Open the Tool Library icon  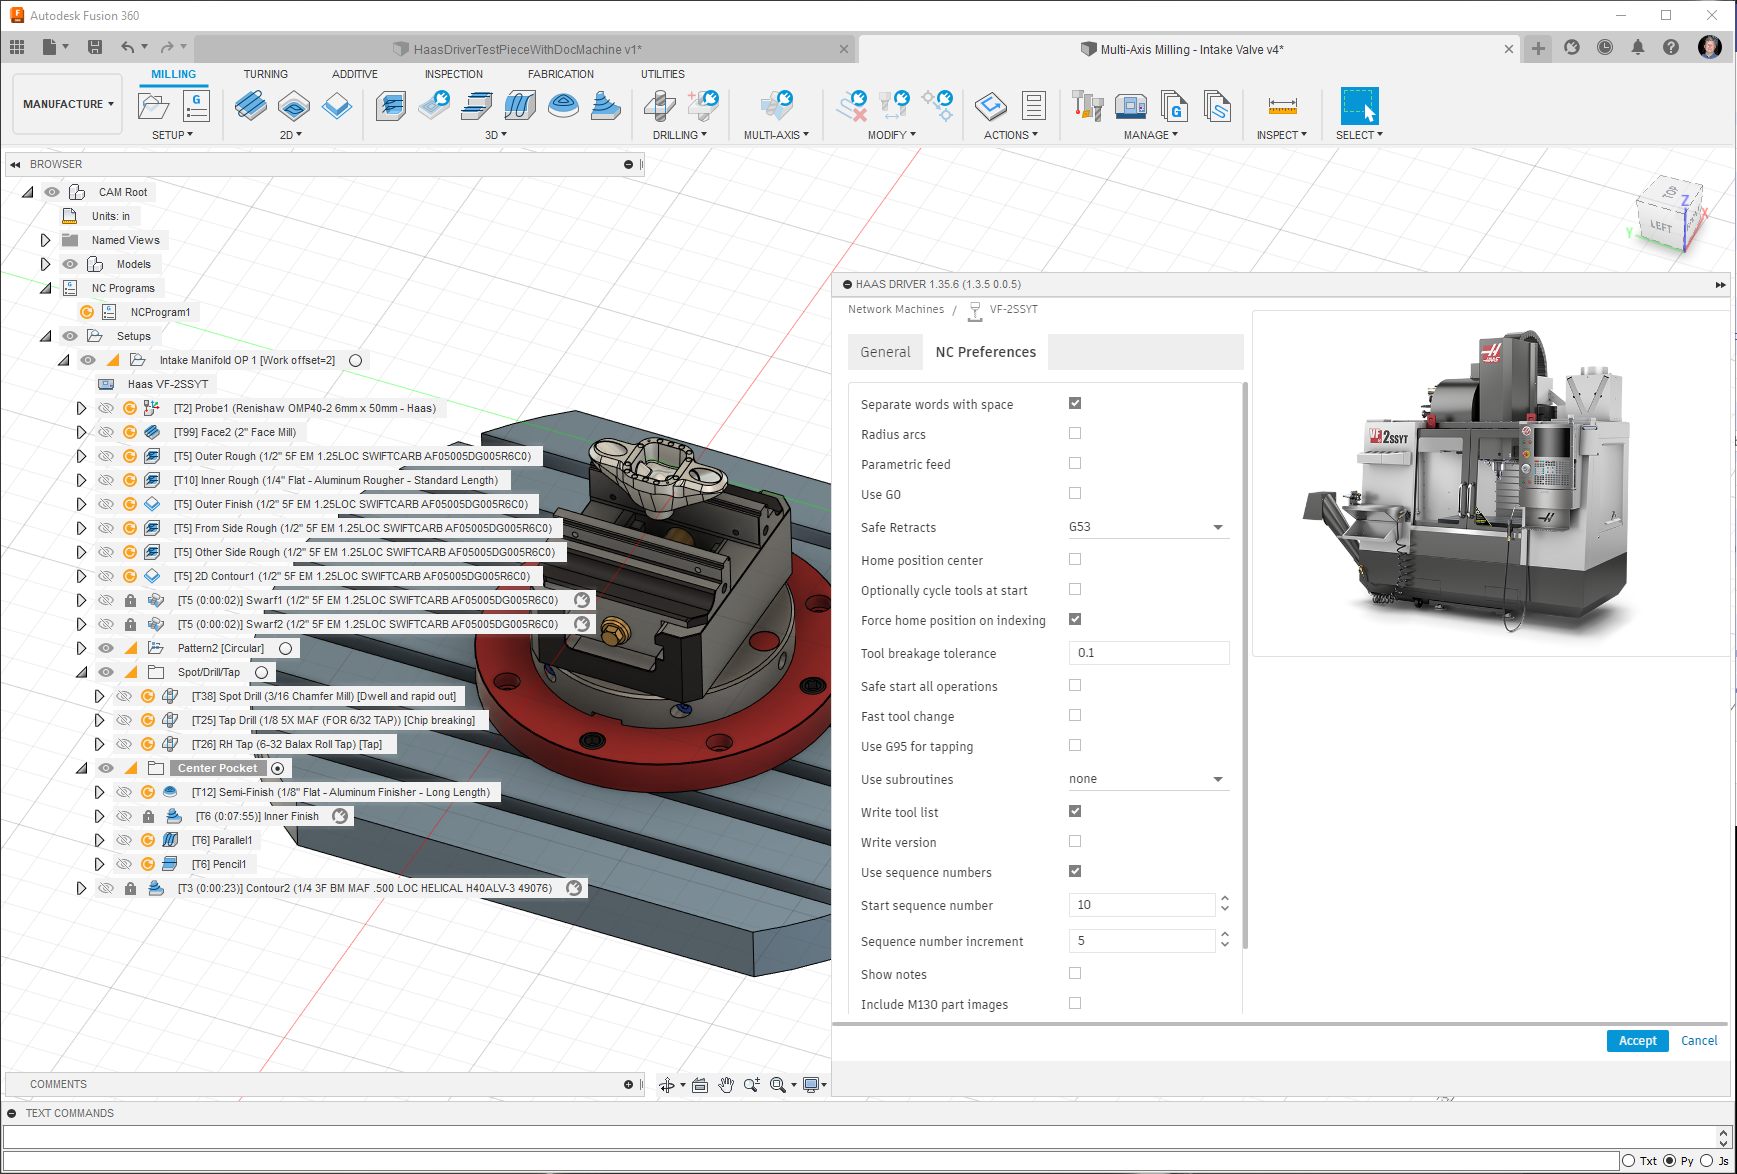click(1087, 105)
